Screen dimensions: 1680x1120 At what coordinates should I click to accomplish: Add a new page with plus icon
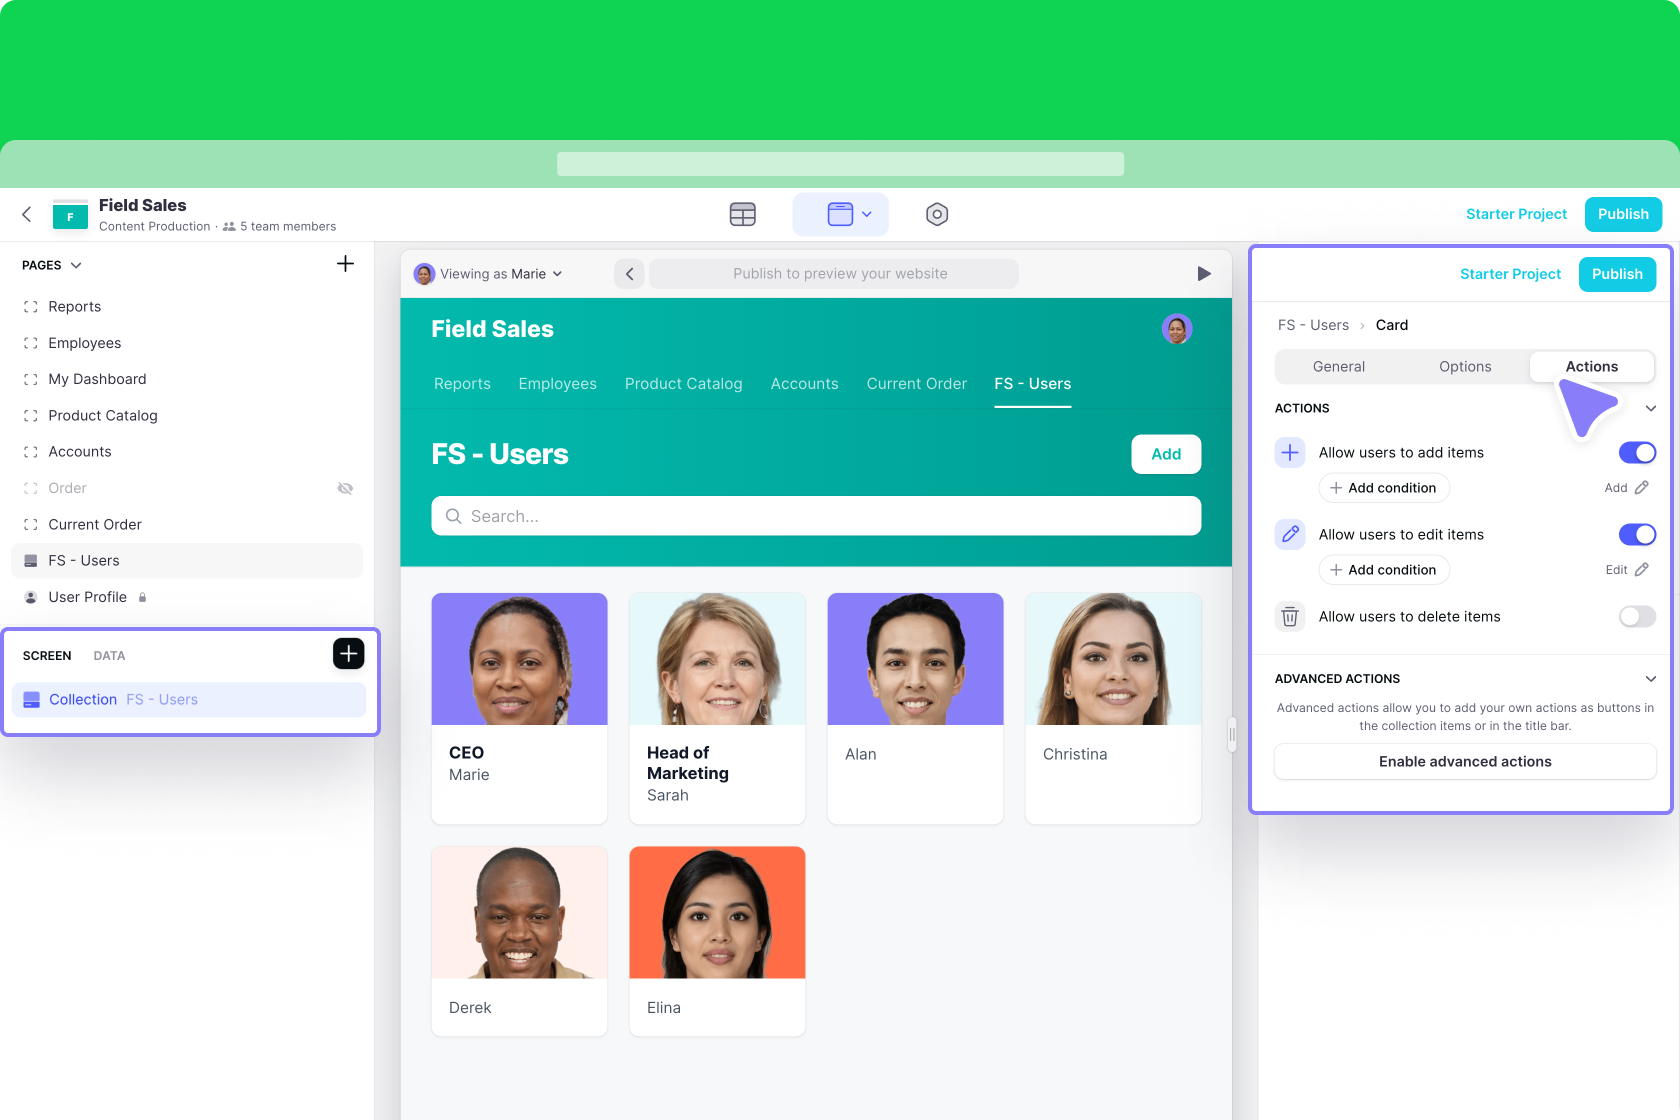(345, 264)
